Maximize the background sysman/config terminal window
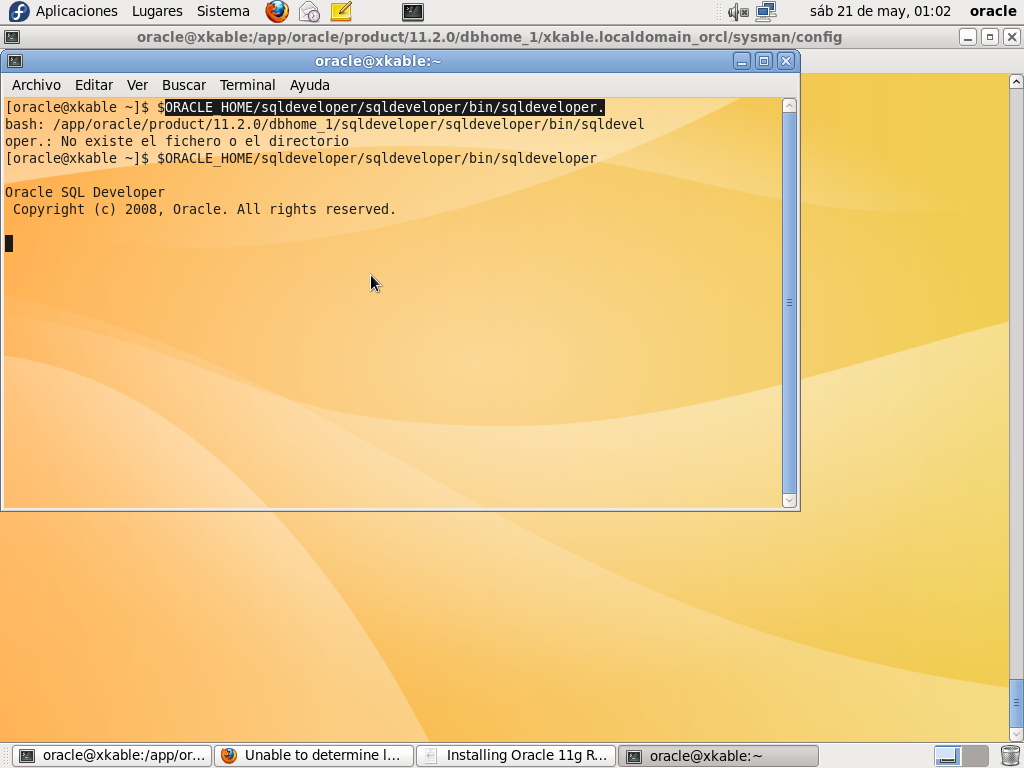The image size is (1024, 768). [989, 37]
